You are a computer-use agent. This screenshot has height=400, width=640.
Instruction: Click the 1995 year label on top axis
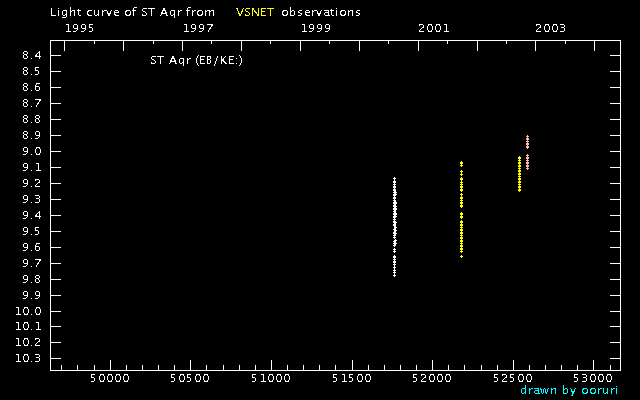[79, 28]
